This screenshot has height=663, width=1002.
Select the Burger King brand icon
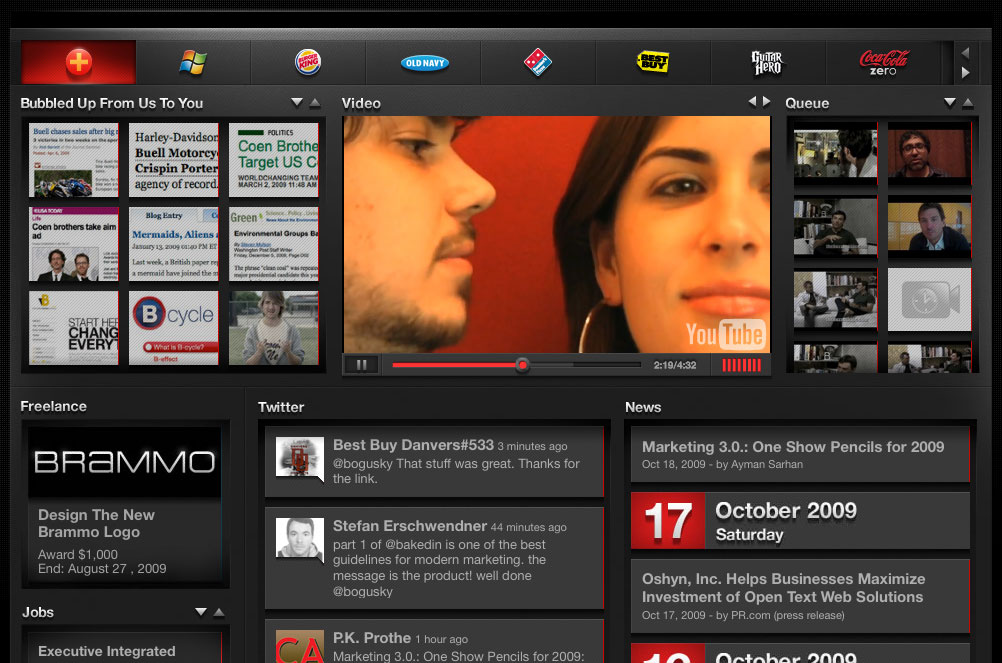308,63
